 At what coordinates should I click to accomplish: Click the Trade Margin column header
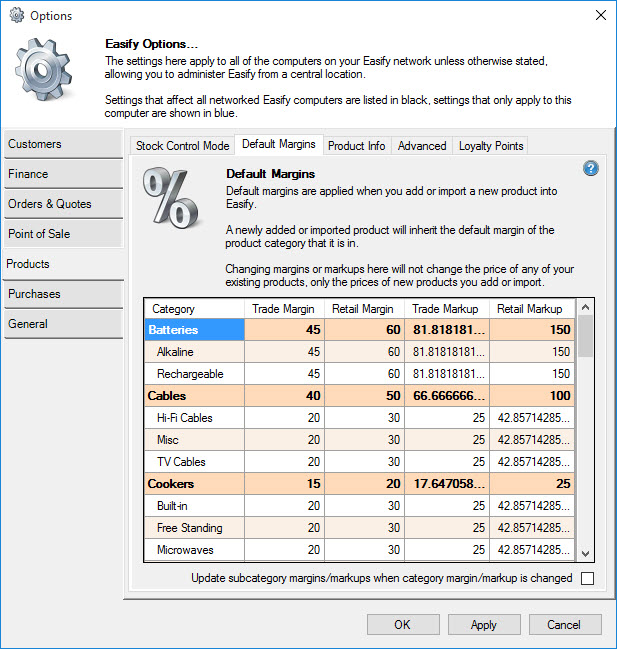pyautogui.click(x=284, y=309)
